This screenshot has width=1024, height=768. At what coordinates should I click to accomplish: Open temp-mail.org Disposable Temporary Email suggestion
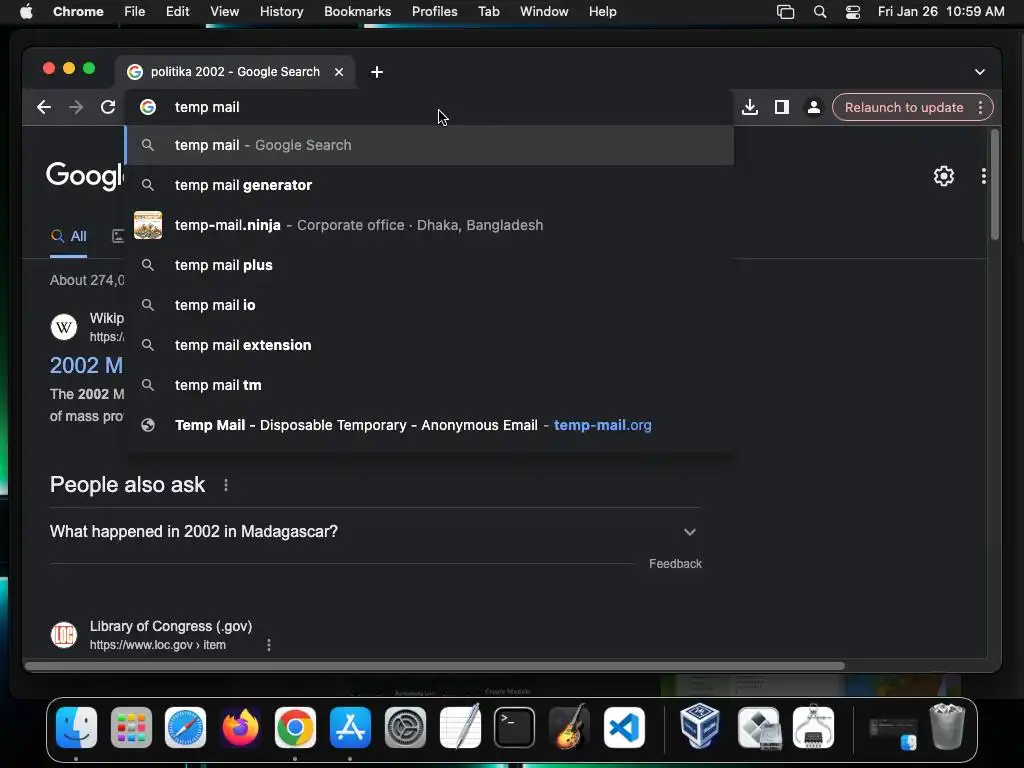click(430, 425)
